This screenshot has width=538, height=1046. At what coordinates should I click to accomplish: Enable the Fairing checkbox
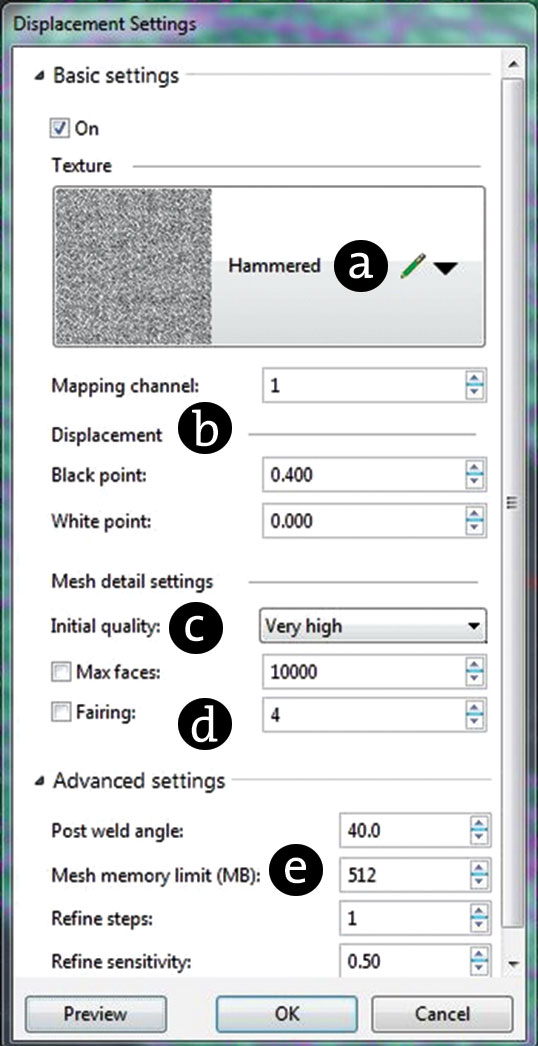pos(61,713)
